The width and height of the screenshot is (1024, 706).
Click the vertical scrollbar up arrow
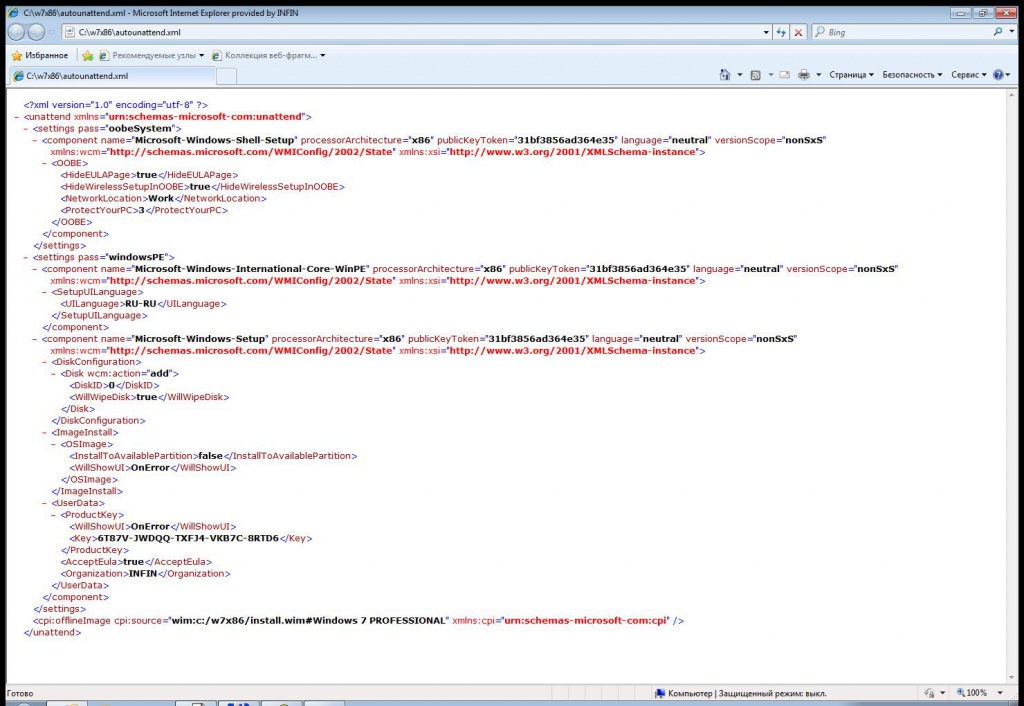pos(1012,95)
